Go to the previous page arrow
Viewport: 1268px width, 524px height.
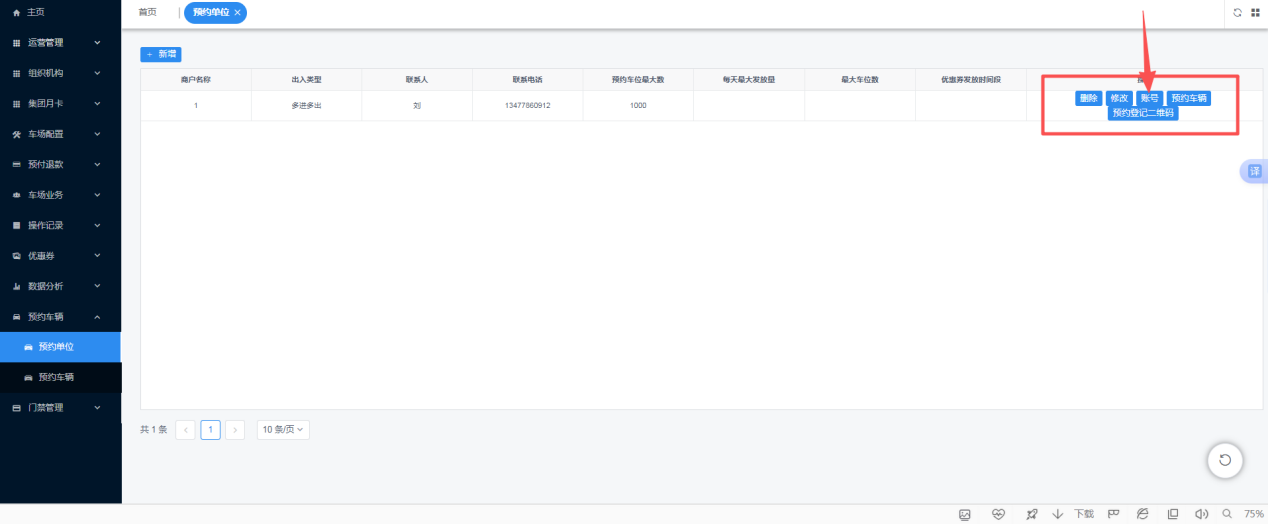(x=186, y=430)
